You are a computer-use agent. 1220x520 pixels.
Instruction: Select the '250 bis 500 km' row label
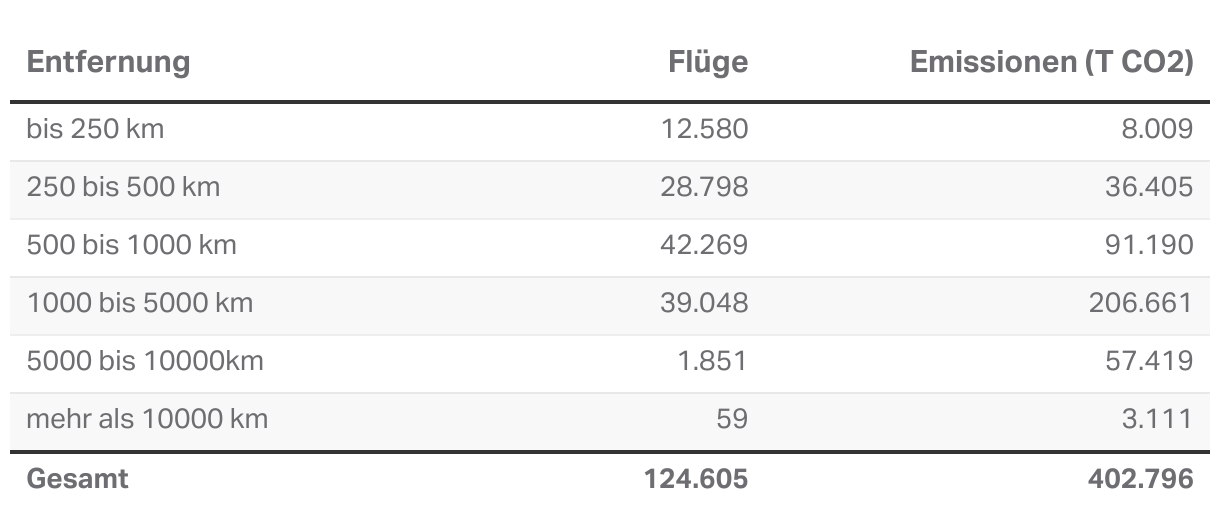123,187
